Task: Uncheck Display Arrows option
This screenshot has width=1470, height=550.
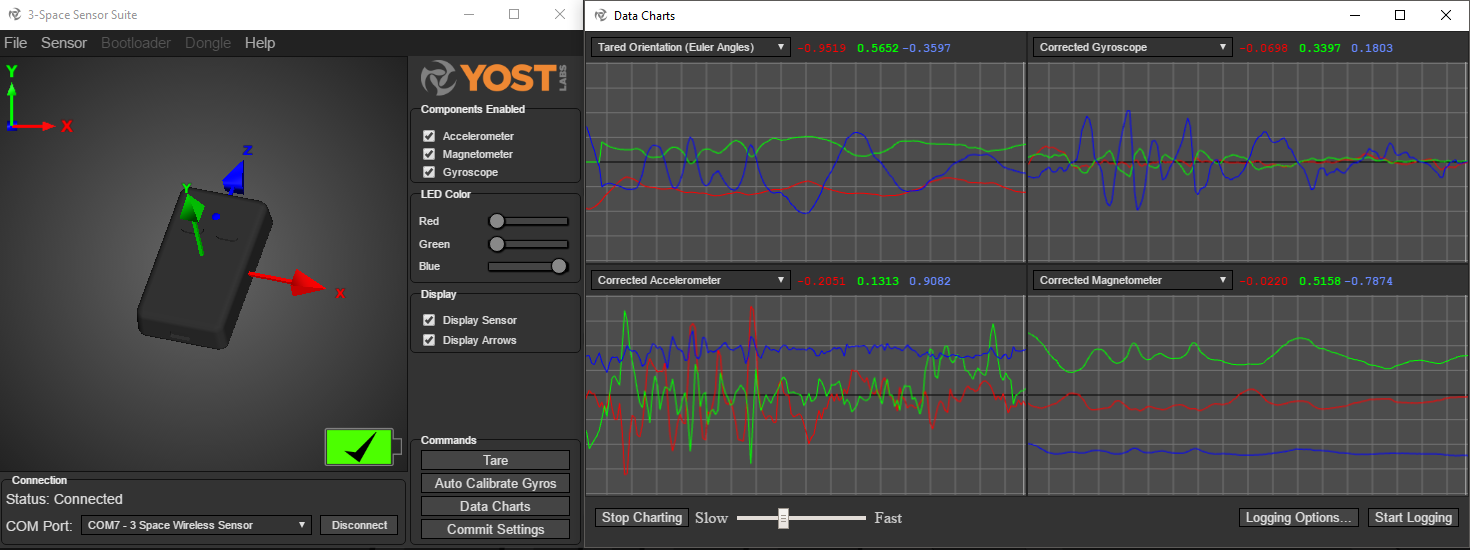Action: click(x=429, y=340)
